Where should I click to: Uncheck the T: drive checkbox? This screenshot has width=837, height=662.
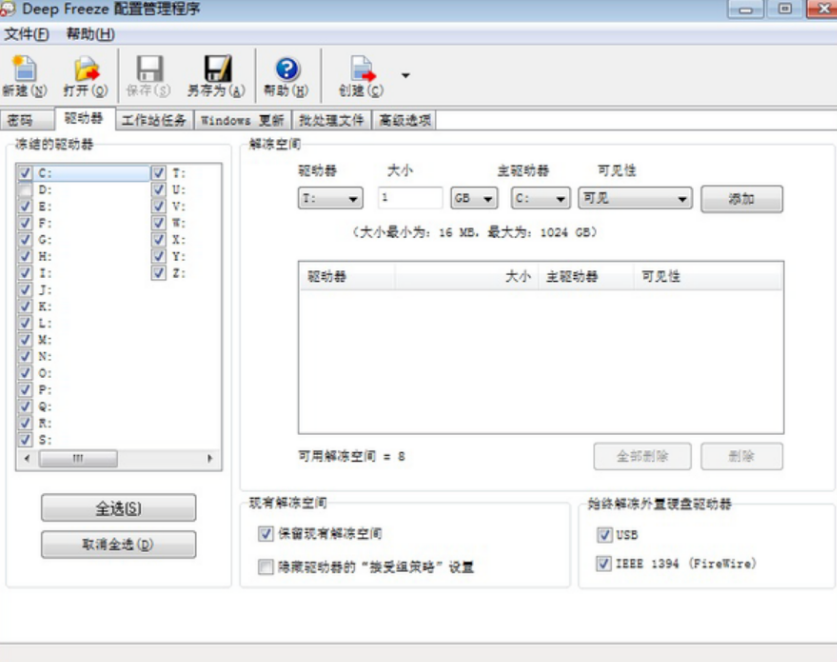159,173
